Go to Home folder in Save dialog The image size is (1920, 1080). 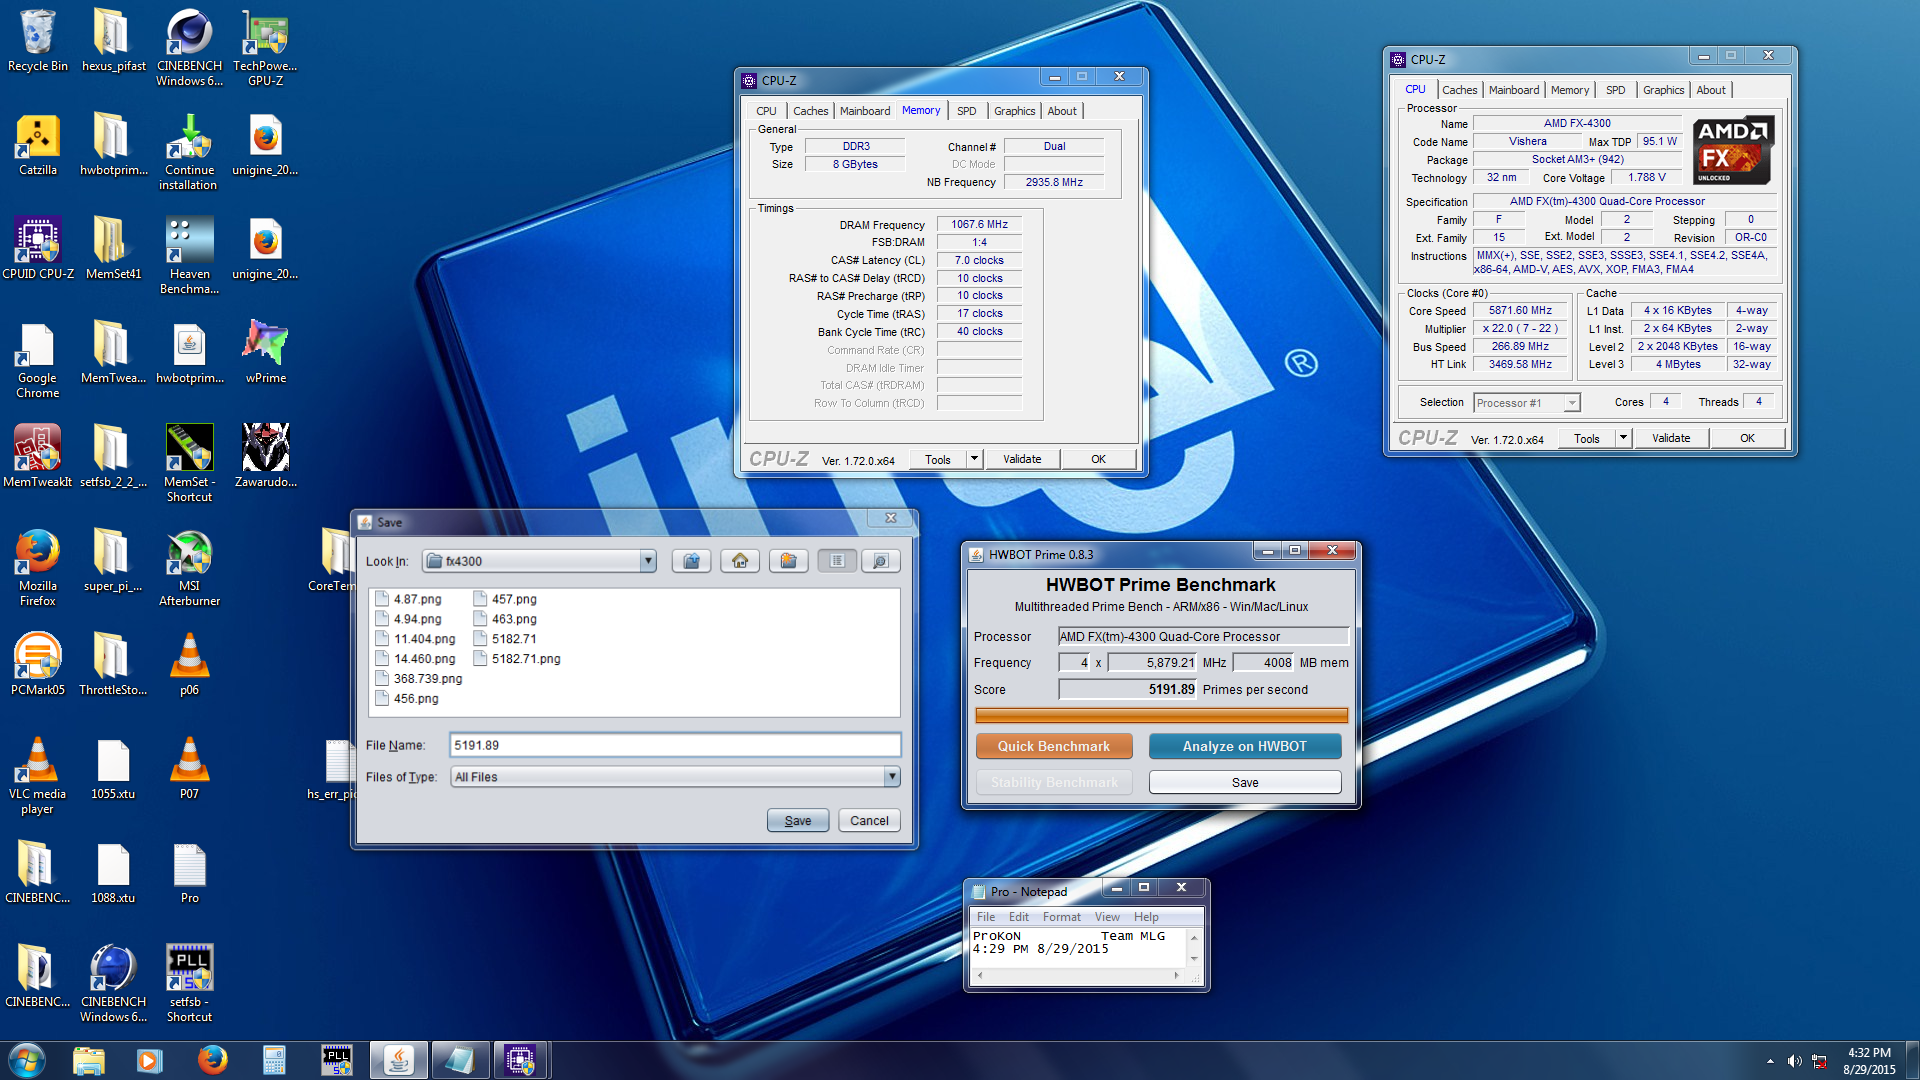point(740,561)
